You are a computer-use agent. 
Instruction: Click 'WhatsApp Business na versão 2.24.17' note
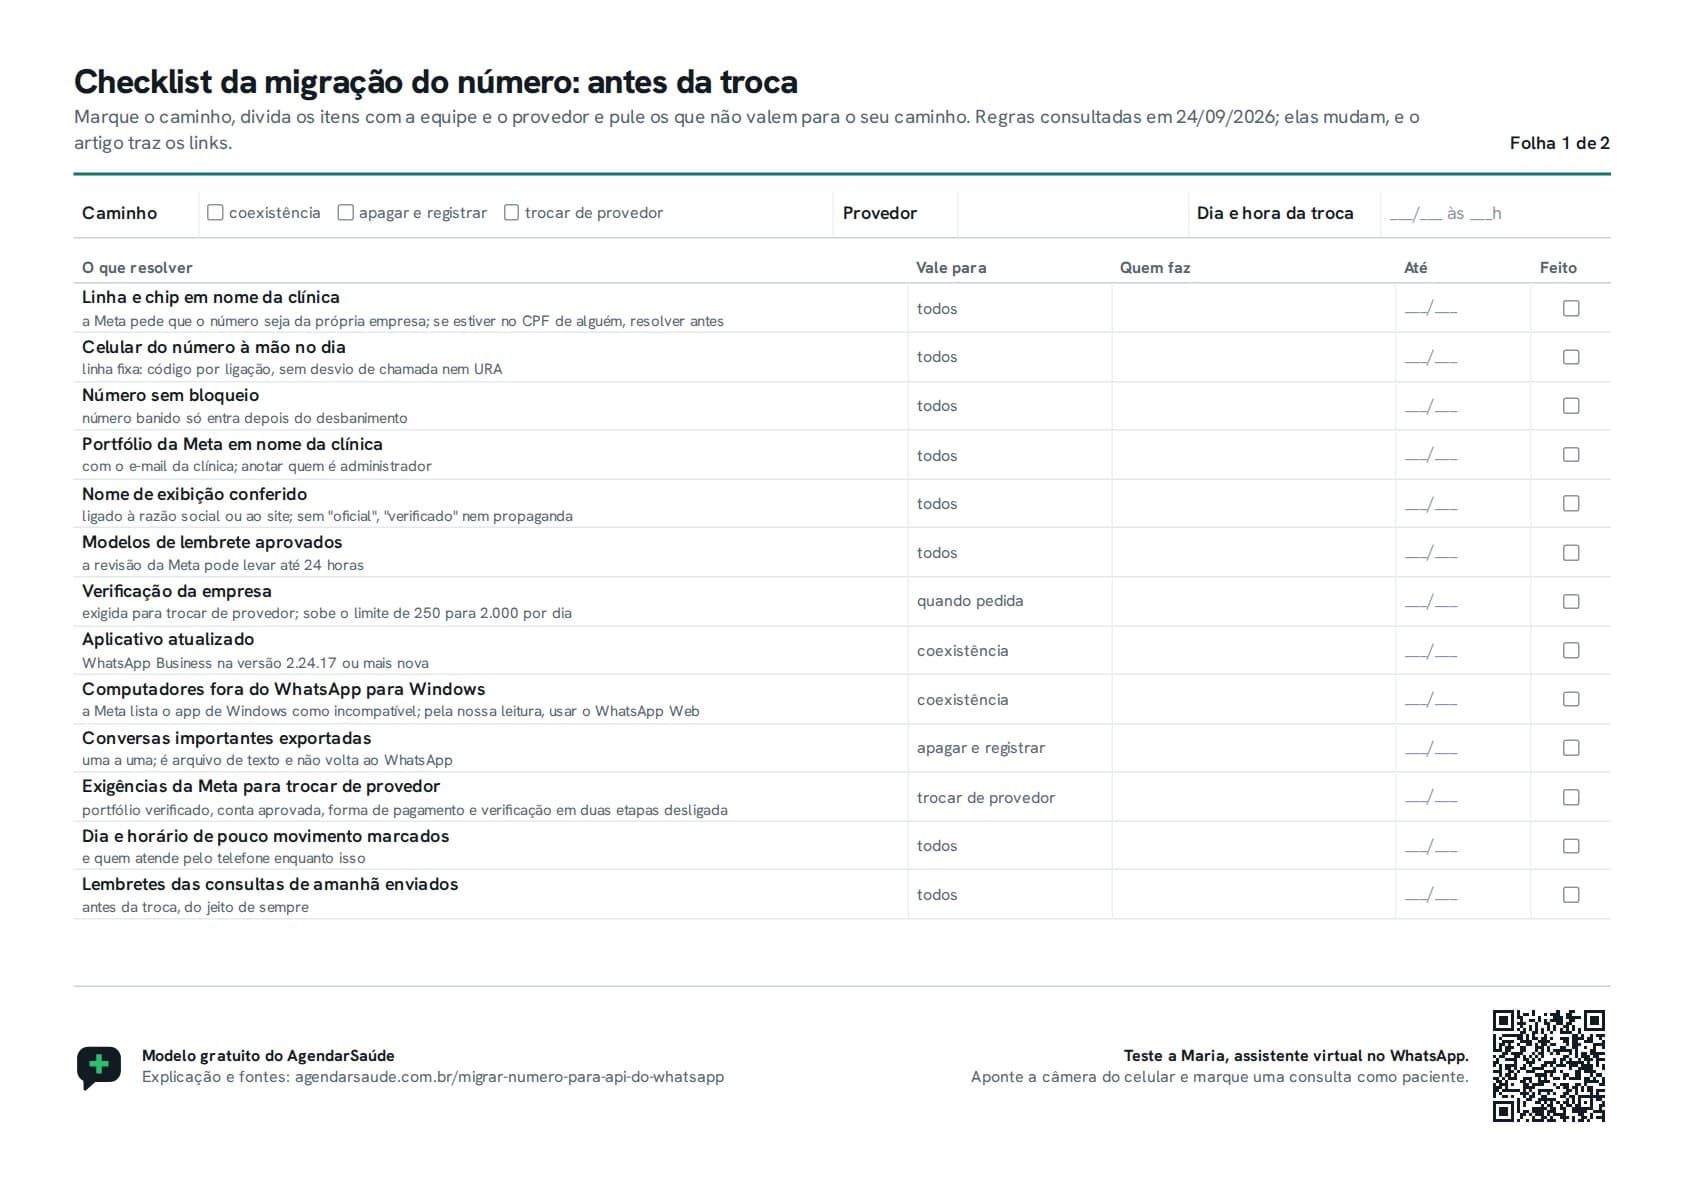pyautogui.click(x=255, y=662)
